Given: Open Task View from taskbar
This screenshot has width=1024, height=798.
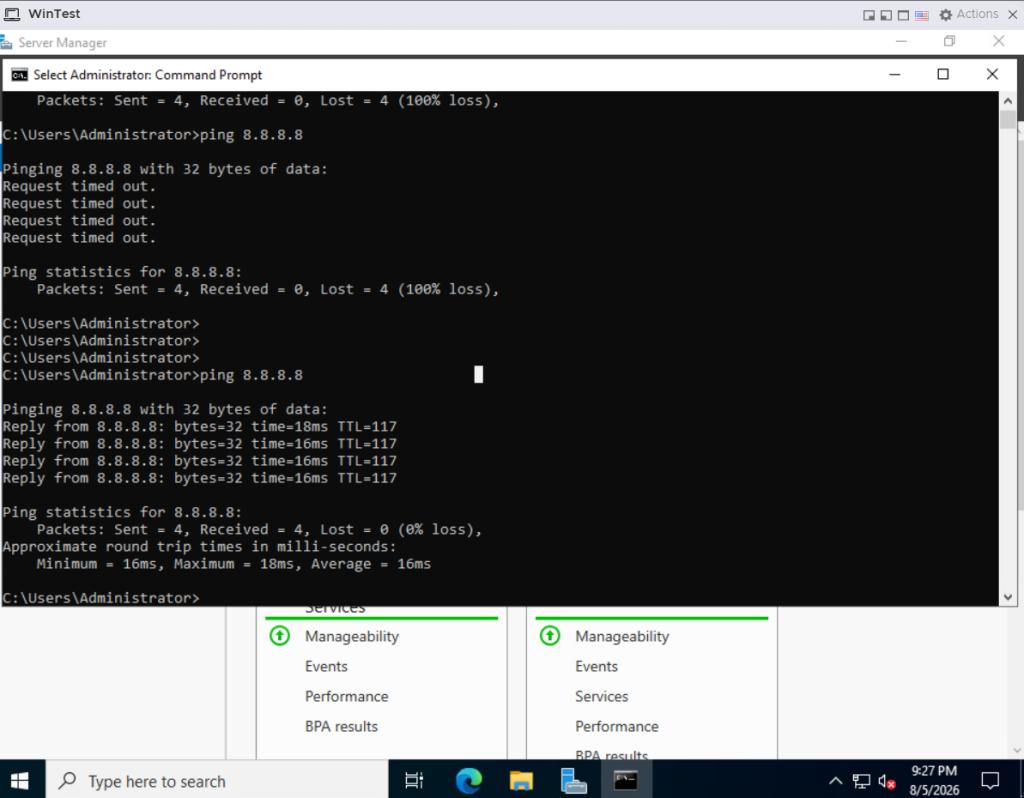Looking at the screenshot, I should [414, 780].
